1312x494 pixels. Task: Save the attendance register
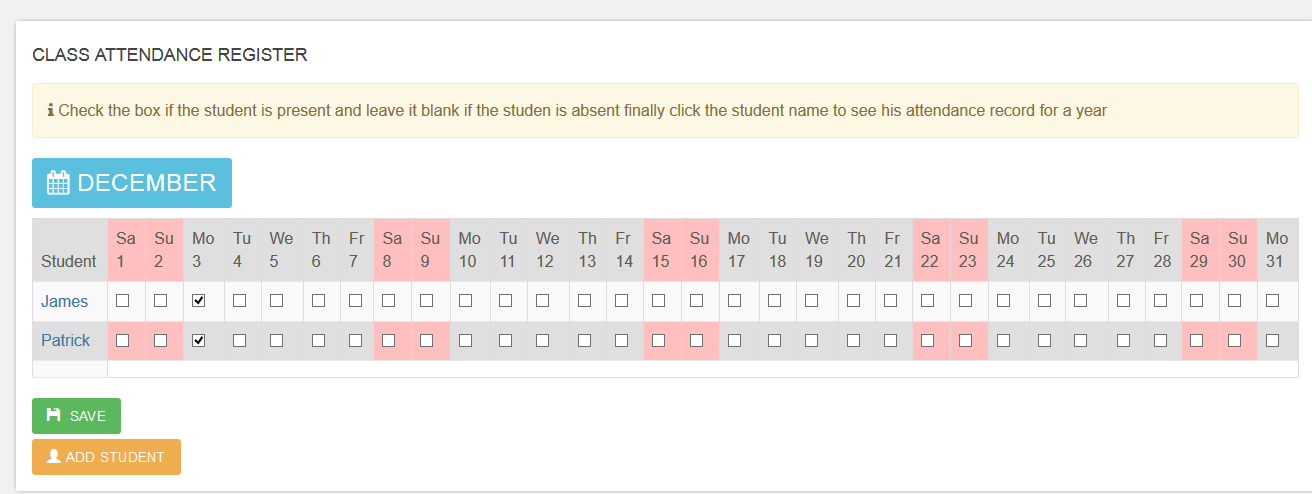tap(76, 416)
